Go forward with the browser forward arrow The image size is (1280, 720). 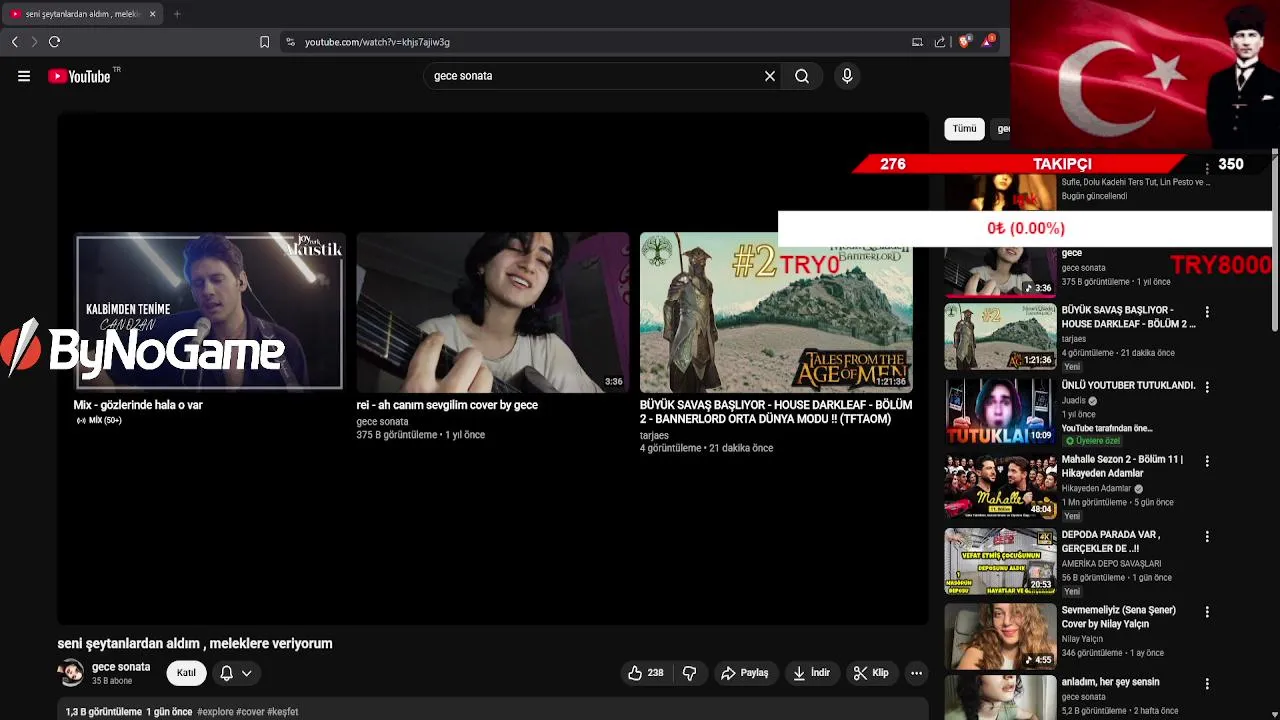point(34,42)
